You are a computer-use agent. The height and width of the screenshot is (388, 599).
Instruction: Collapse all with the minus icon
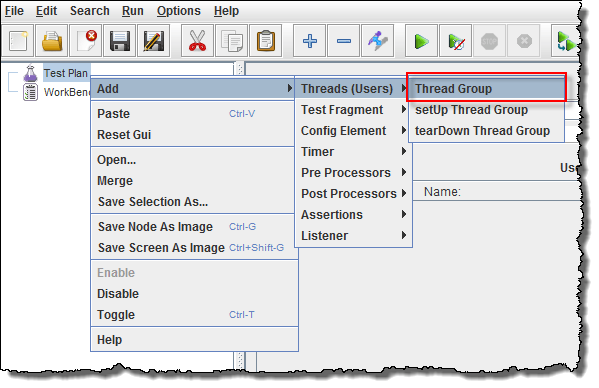pos(343,41)
